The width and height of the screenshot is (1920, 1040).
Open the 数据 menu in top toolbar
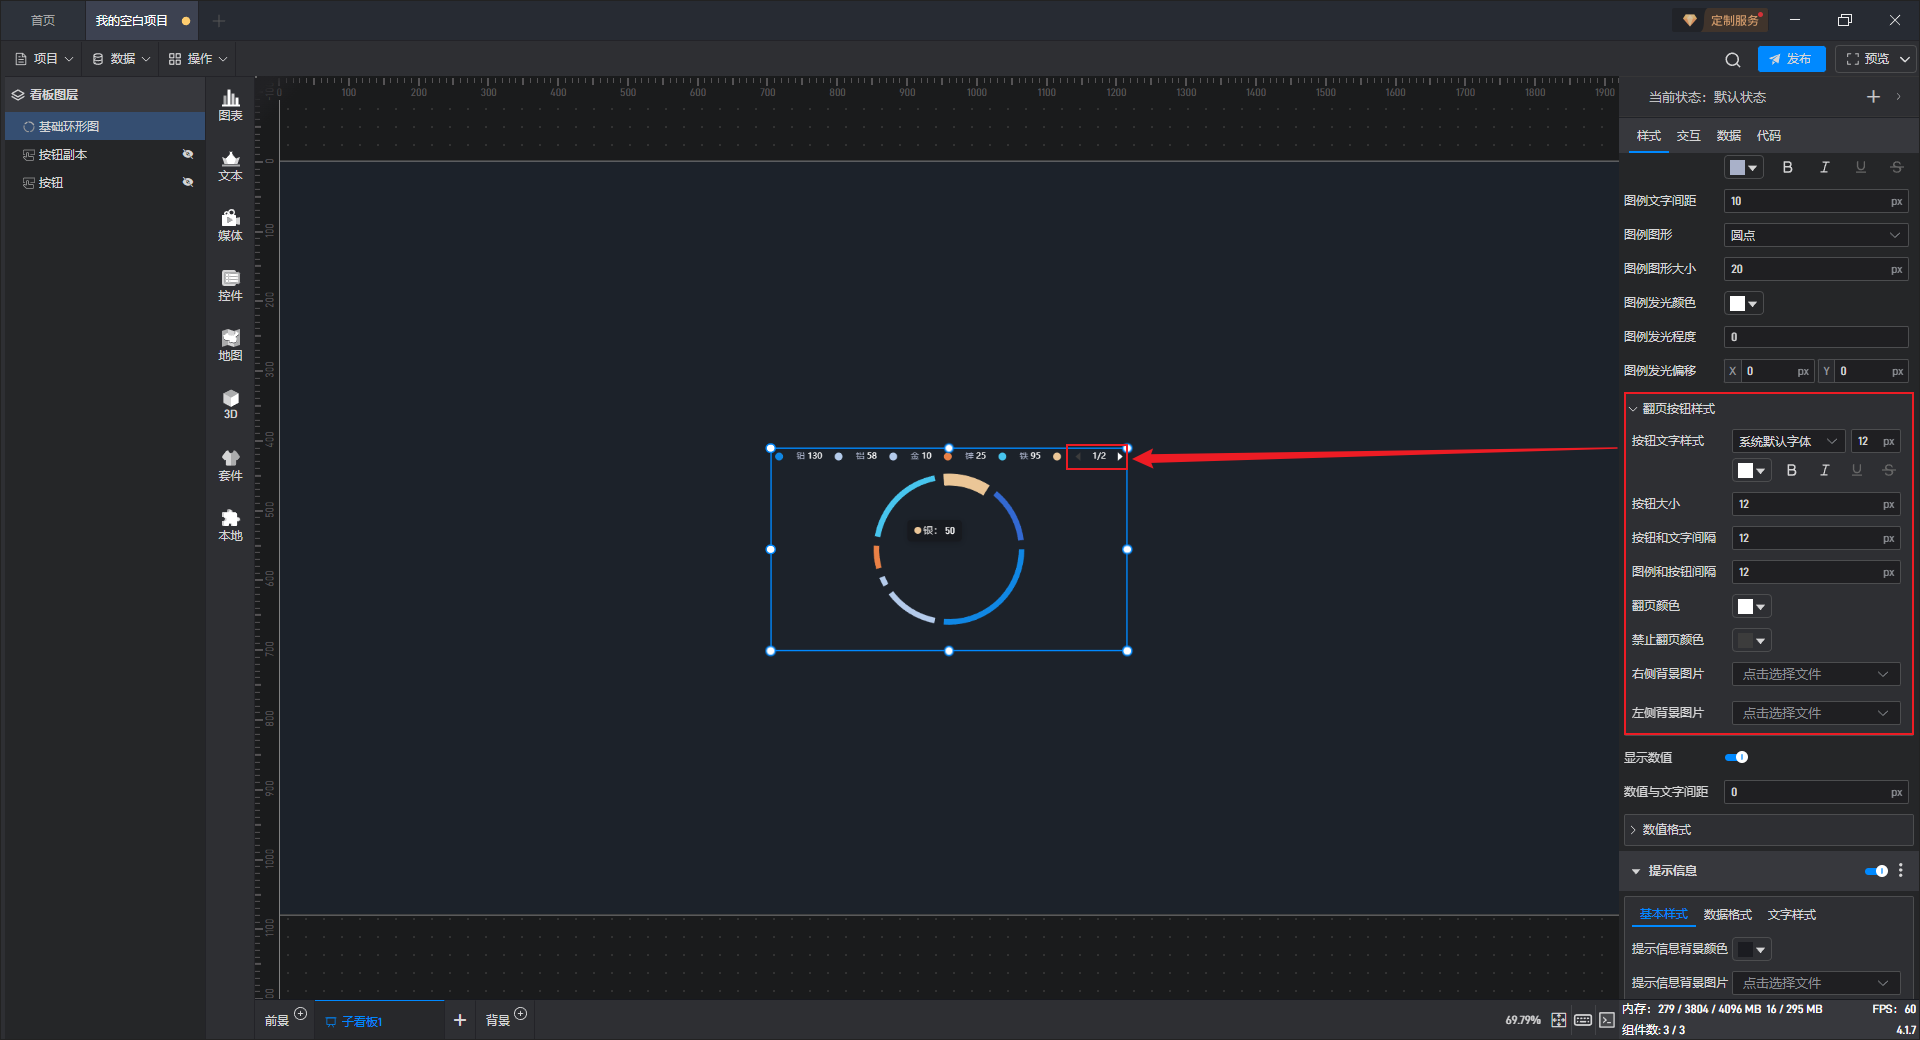pos(121,59)
